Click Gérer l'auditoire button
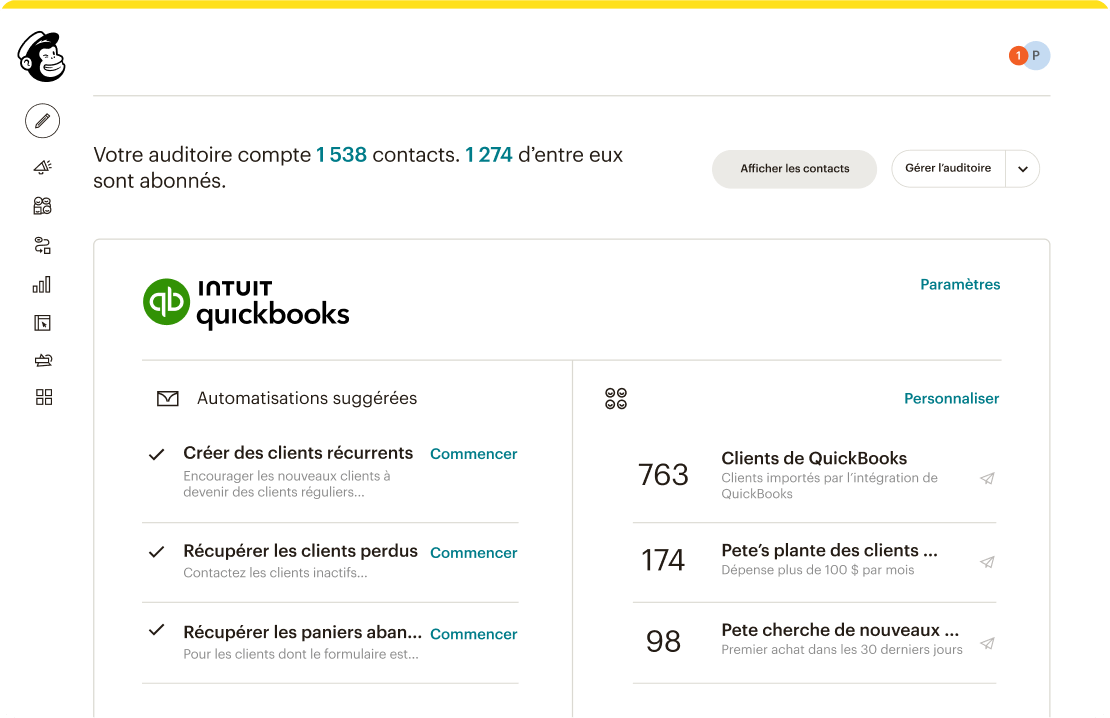This screenshot has height=718, width=1110. click(948, 169)
